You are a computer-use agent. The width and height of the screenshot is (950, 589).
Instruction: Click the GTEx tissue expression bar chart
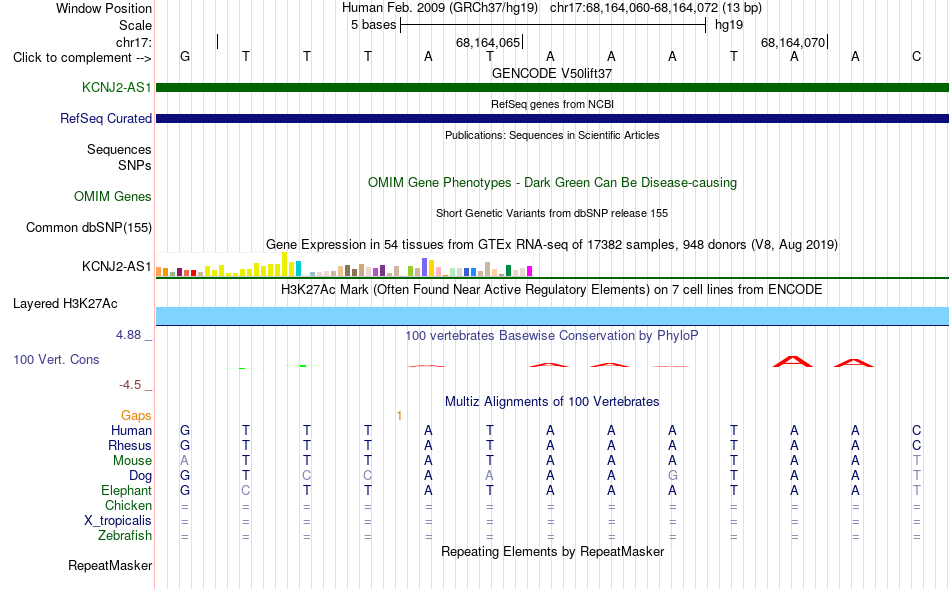(344, 265)
